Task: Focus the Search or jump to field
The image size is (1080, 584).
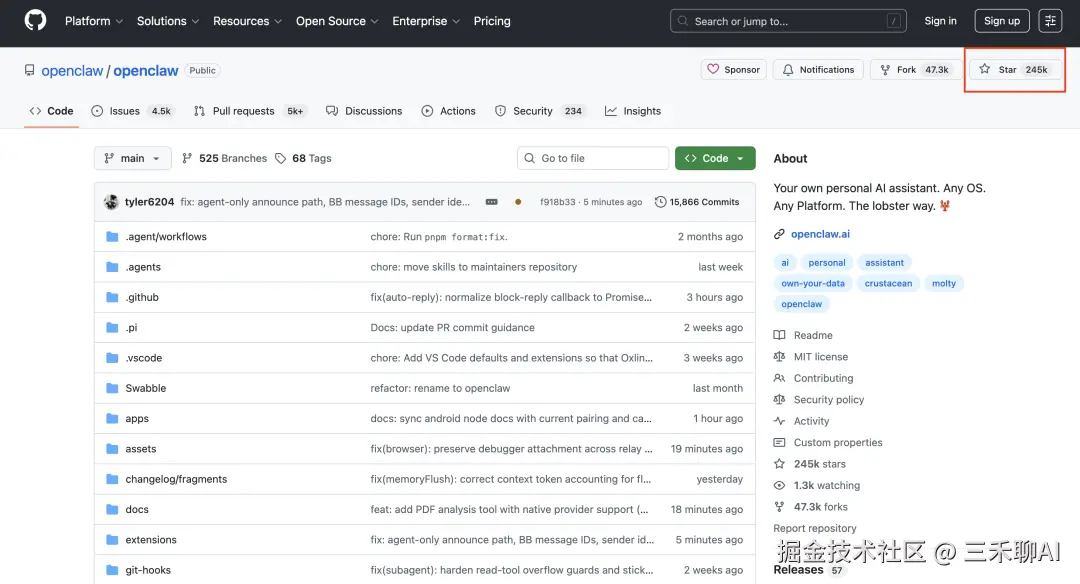Action: 788,21
